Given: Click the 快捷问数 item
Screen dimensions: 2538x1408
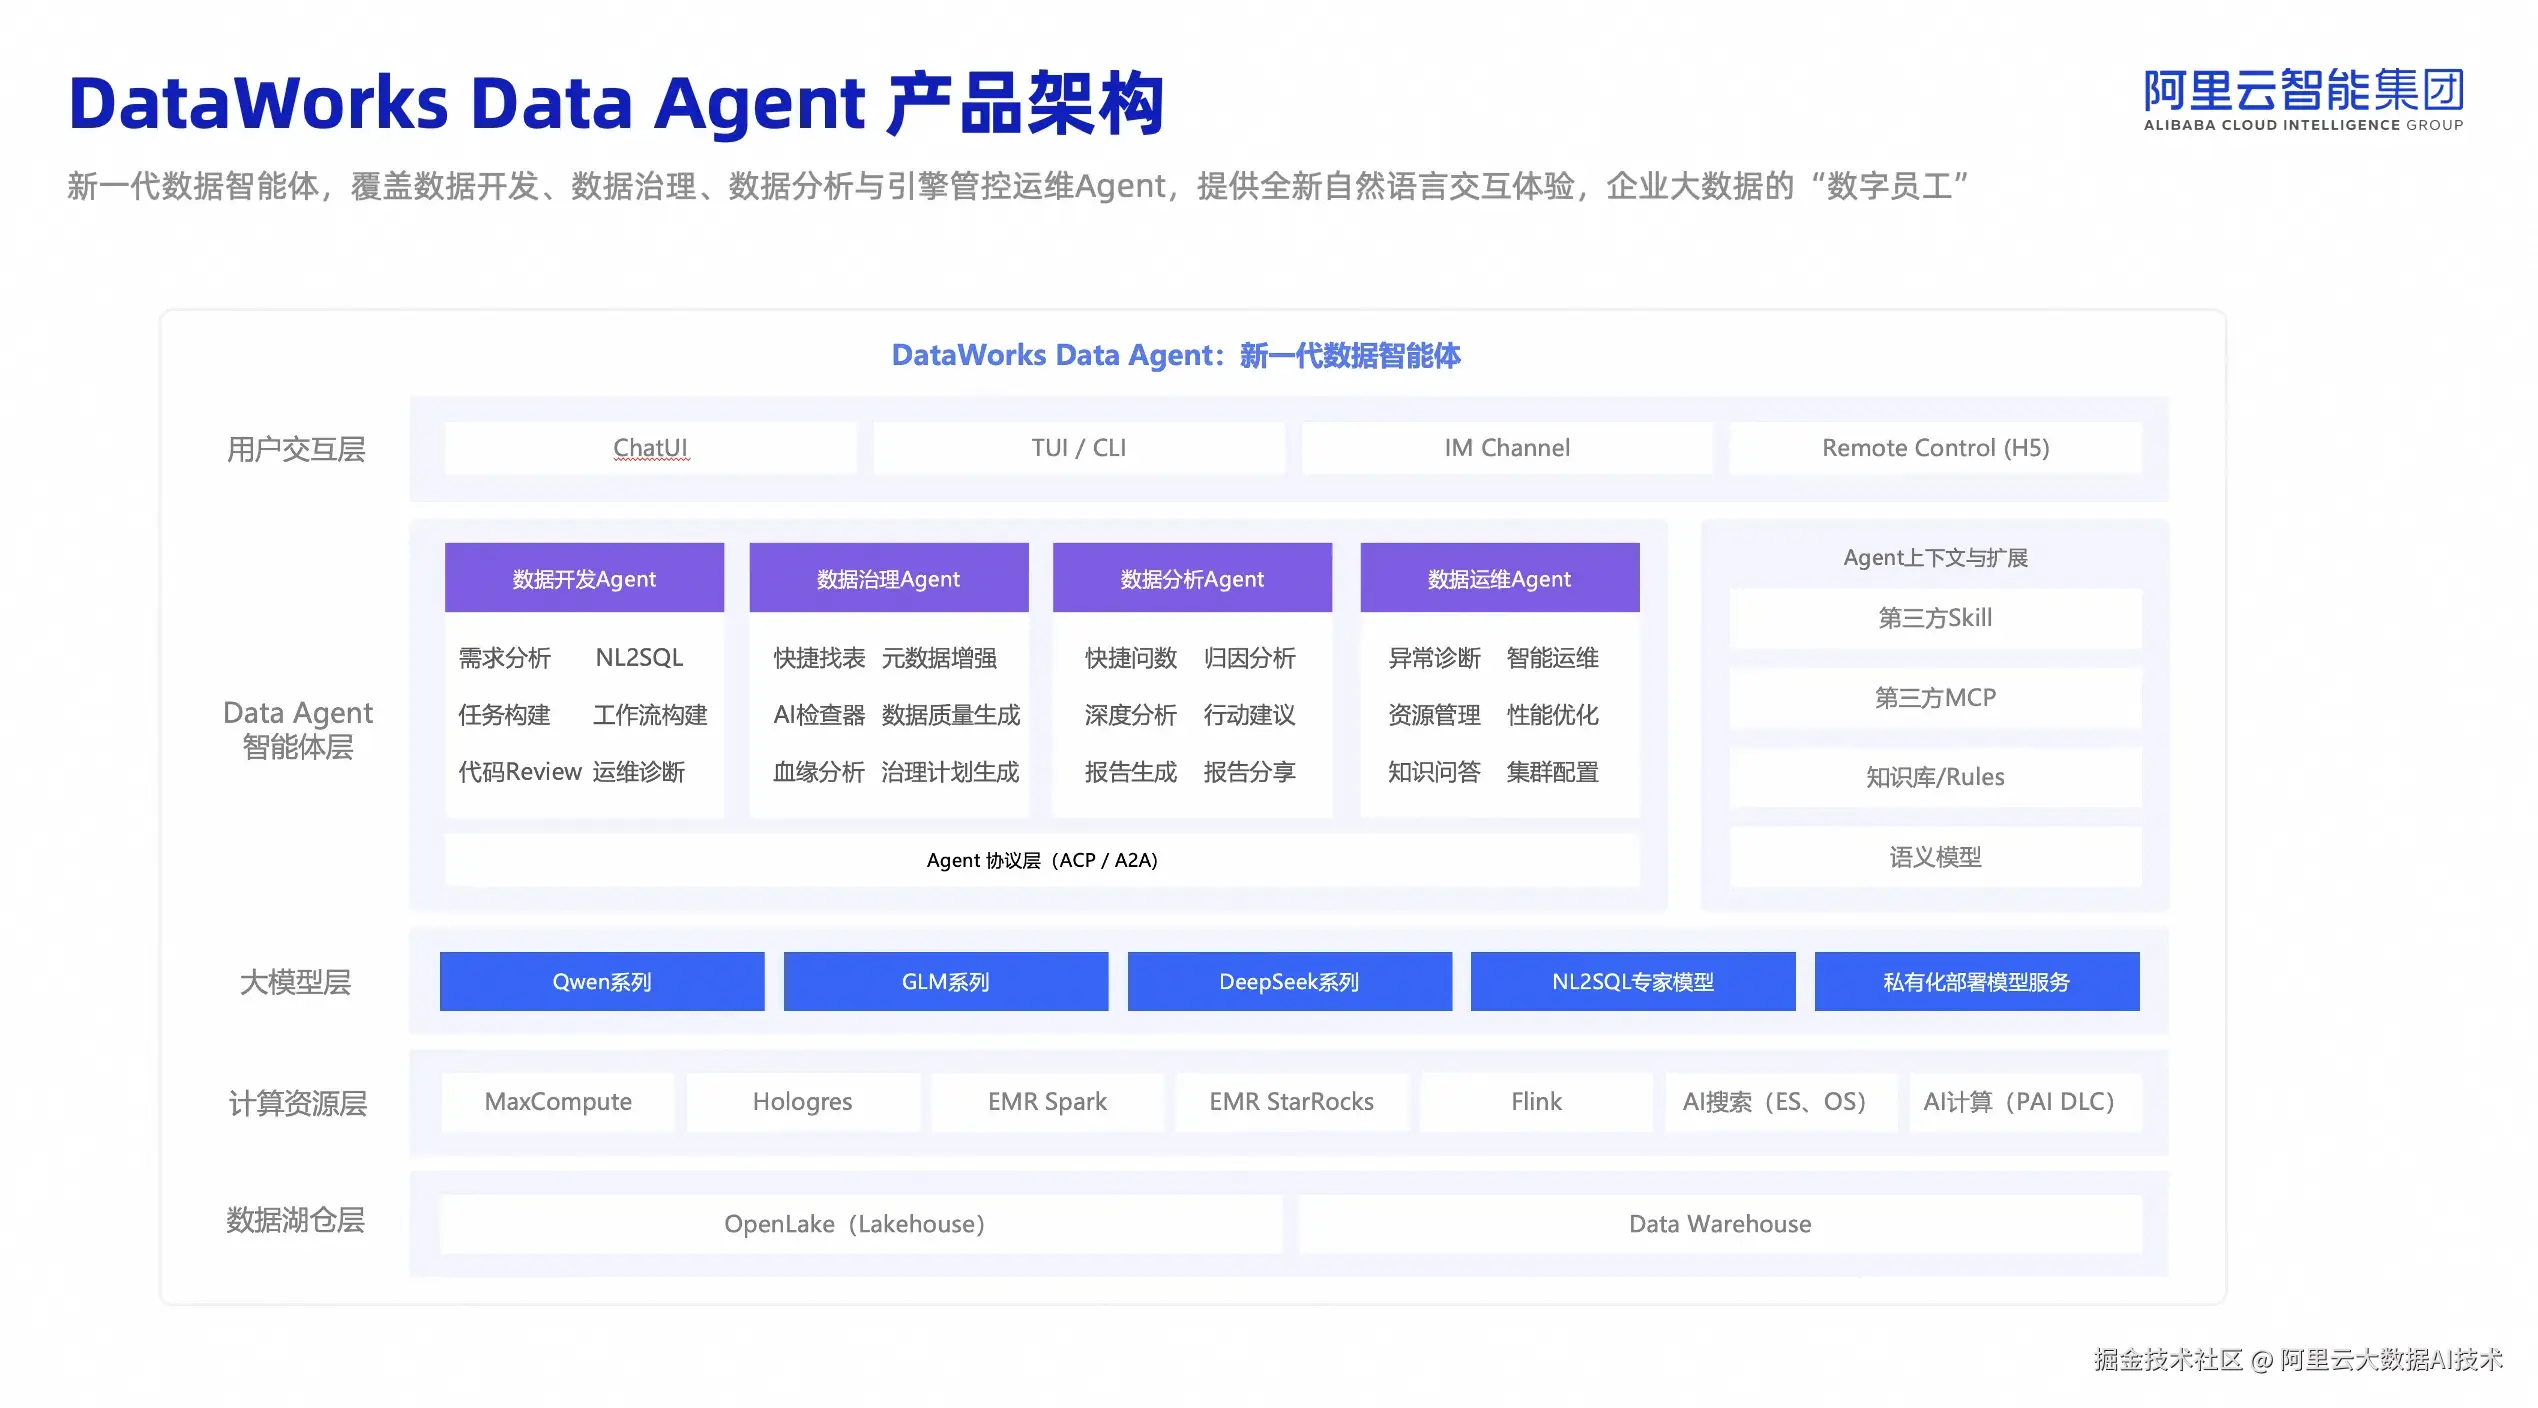Looking at the screenshot, I should pyautogui.click(x=1131, y=658).
